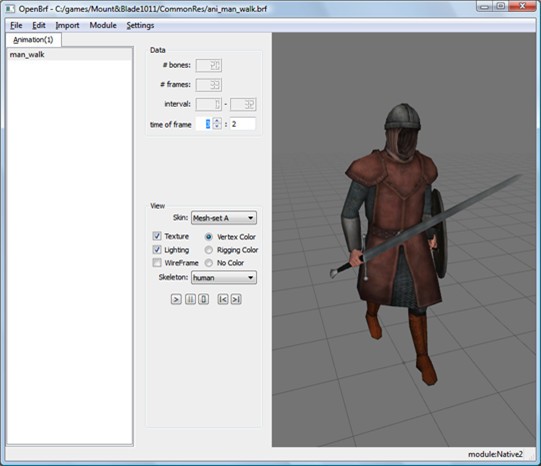
Task: Select Rigging Color radio option
Action: click(x=208, y=250)
